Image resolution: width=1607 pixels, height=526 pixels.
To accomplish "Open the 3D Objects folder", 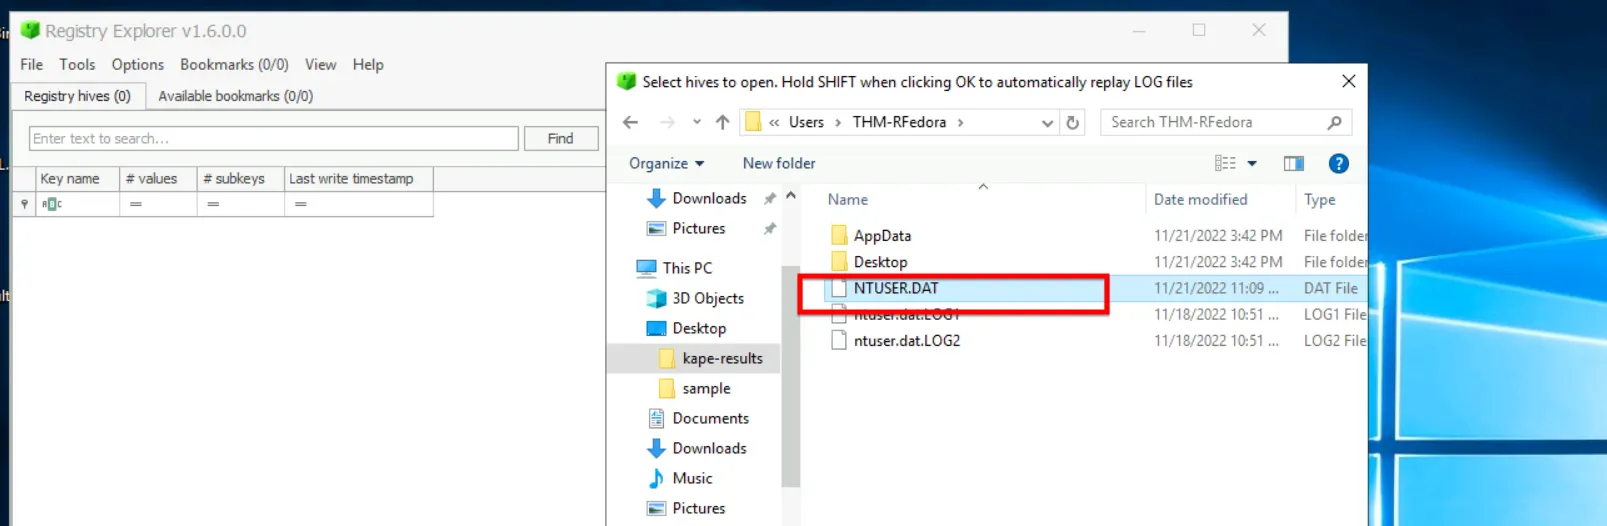I will 707,298.
